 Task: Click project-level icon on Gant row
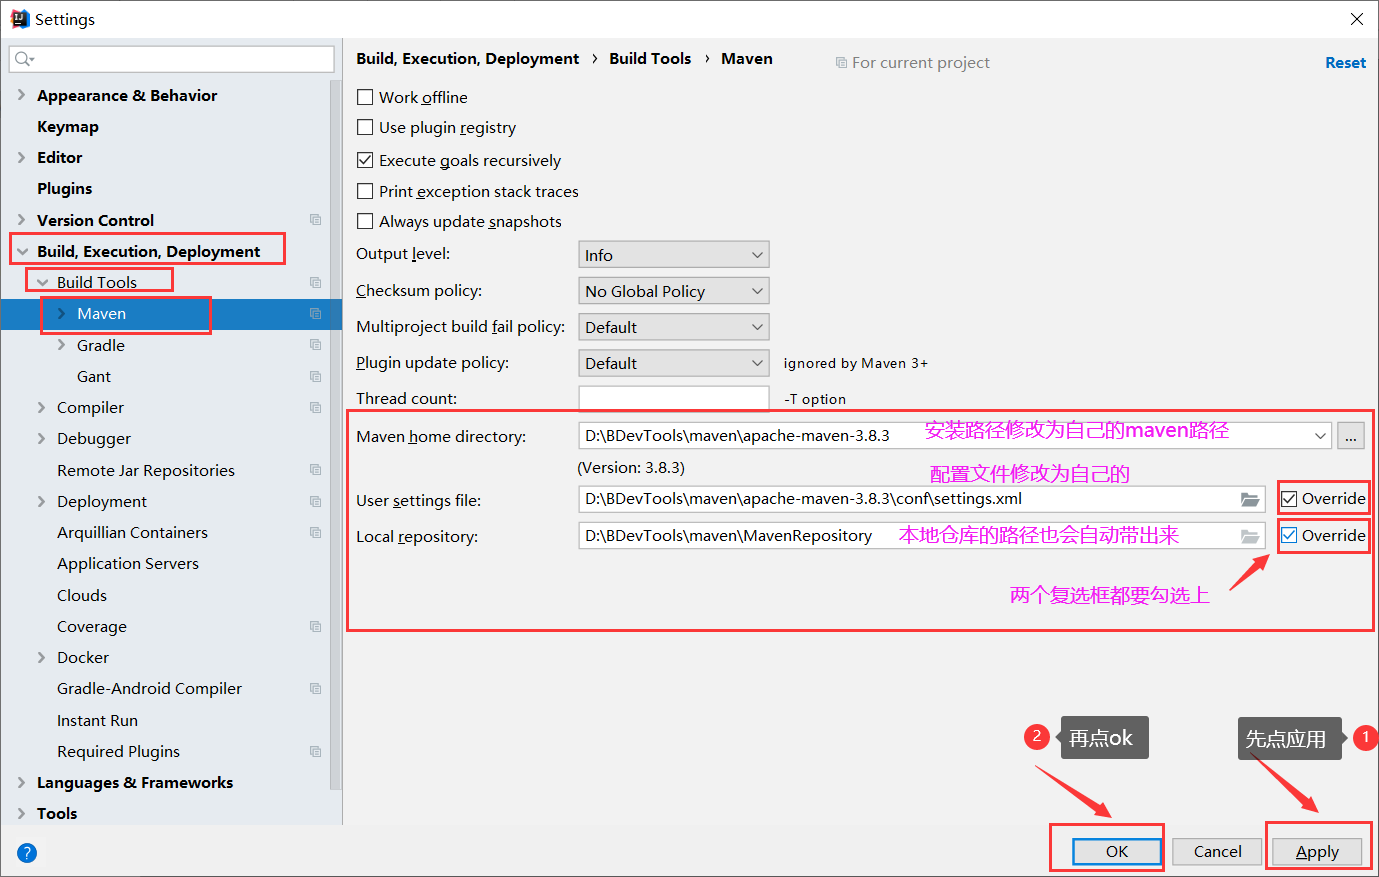click(x=316, y=376)
